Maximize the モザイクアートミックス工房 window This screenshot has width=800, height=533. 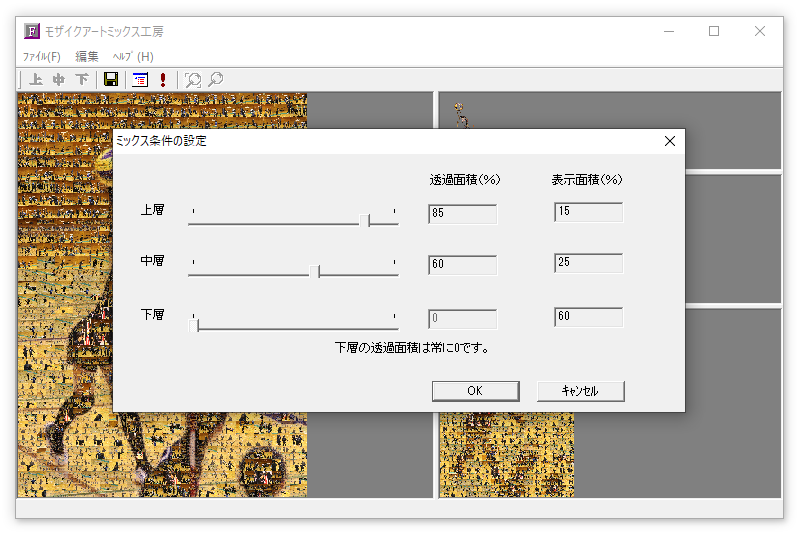714,31
